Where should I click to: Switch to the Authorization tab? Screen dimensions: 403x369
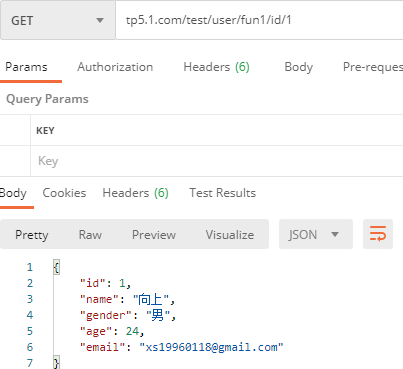pyautogui.click(x=115, y=67)
